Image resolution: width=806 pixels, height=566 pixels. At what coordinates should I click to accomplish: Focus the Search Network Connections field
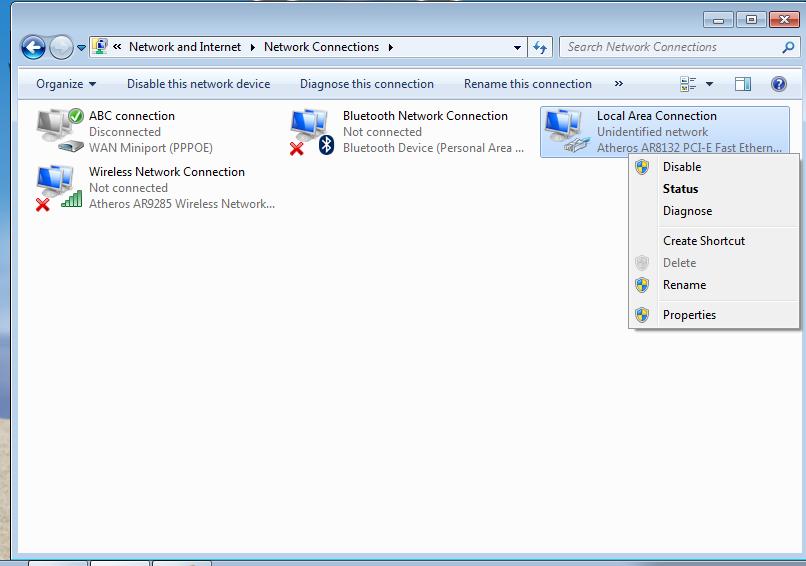click(x=680, y=47)
